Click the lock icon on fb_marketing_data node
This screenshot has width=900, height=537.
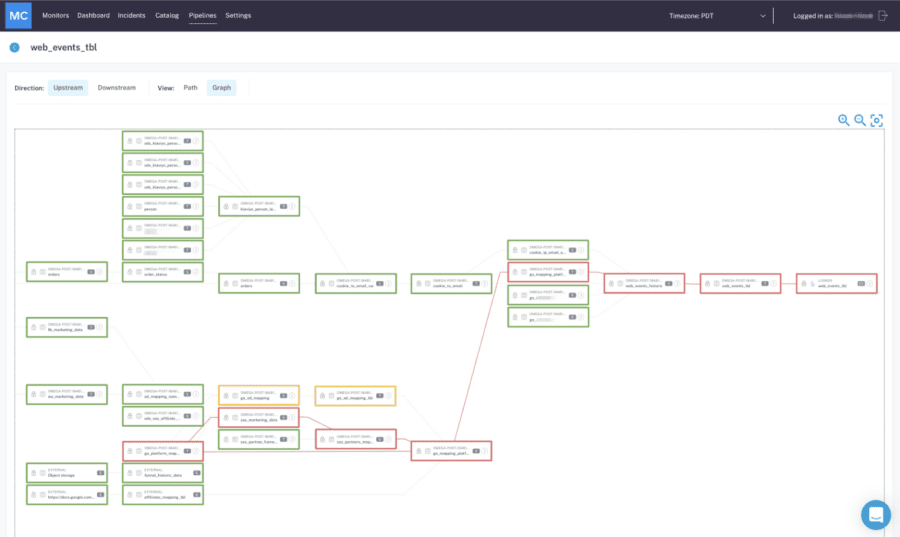(34, 327)
